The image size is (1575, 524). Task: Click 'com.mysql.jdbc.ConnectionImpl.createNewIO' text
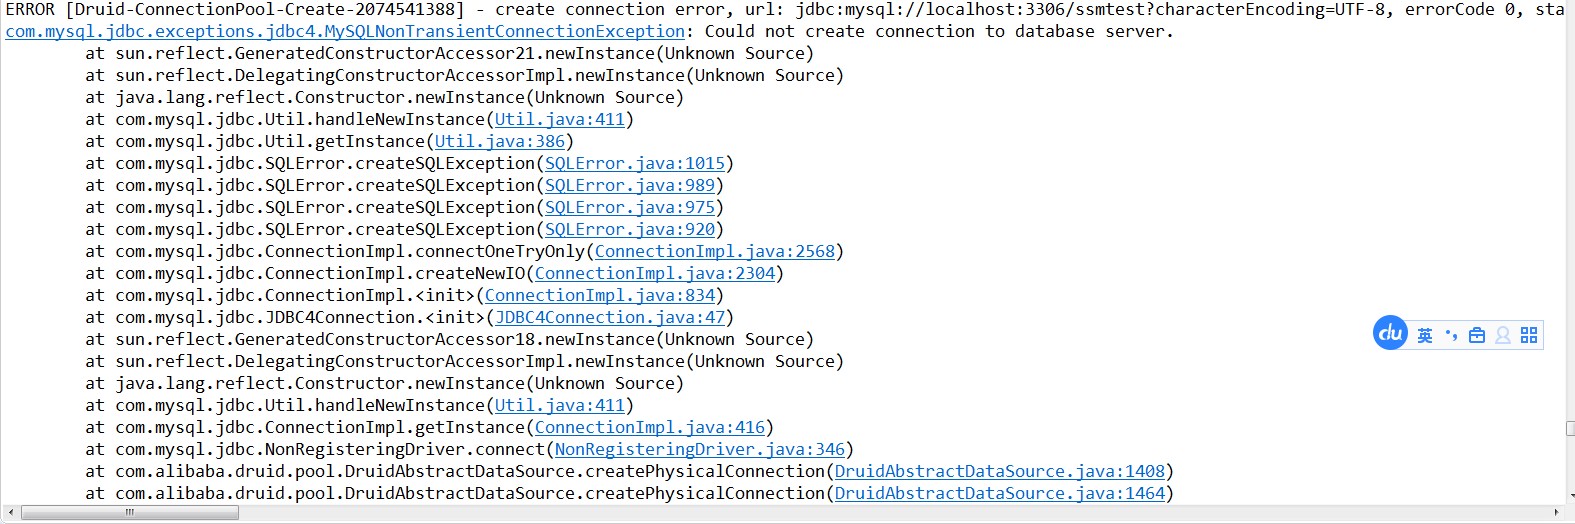pos(320,274)
